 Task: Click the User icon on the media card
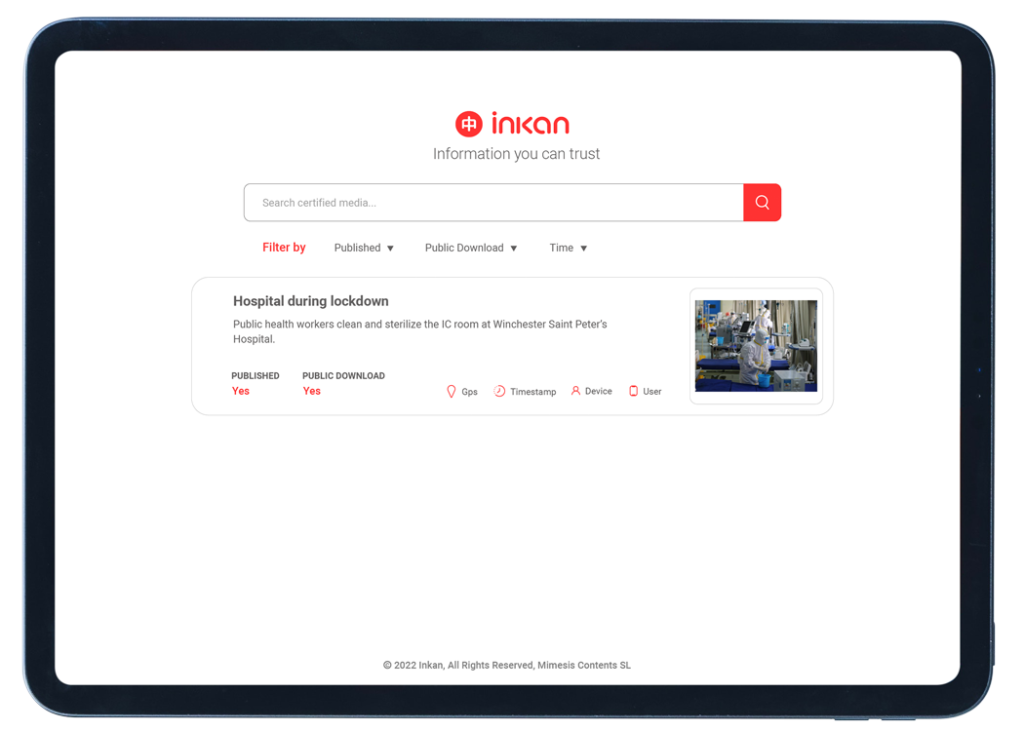pos(633,391)
